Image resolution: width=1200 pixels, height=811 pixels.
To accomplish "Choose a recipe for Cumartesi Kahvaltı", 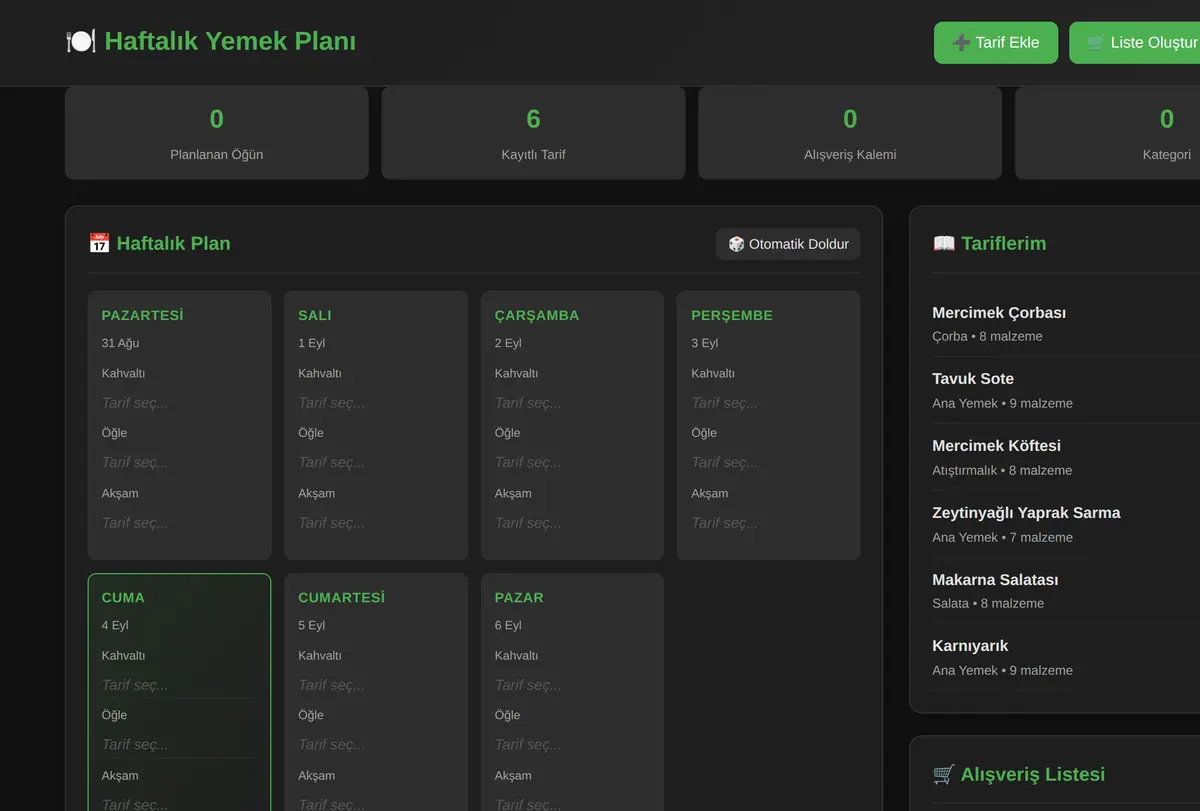I will [376, 685].
